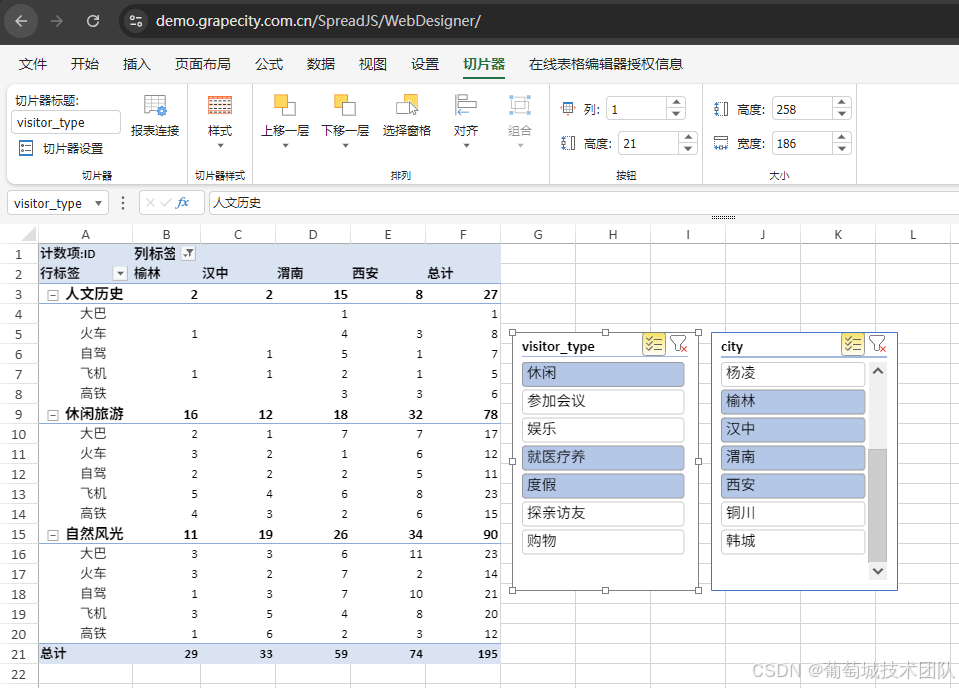Click the 切片器标题 visitor_type input field
Screen dimensions: 959x688
(66, 122)
